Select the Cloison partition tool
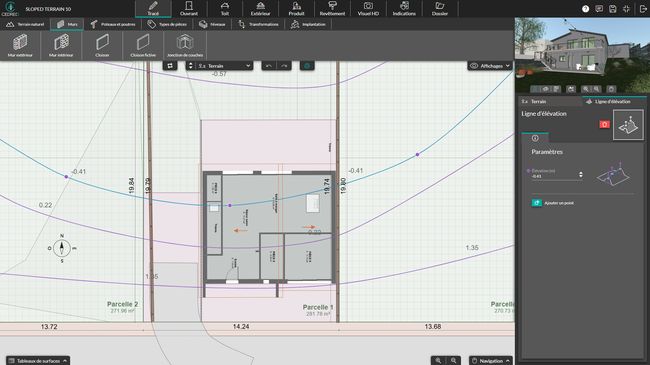The image size is (650, 365). (x=102, y=46)
